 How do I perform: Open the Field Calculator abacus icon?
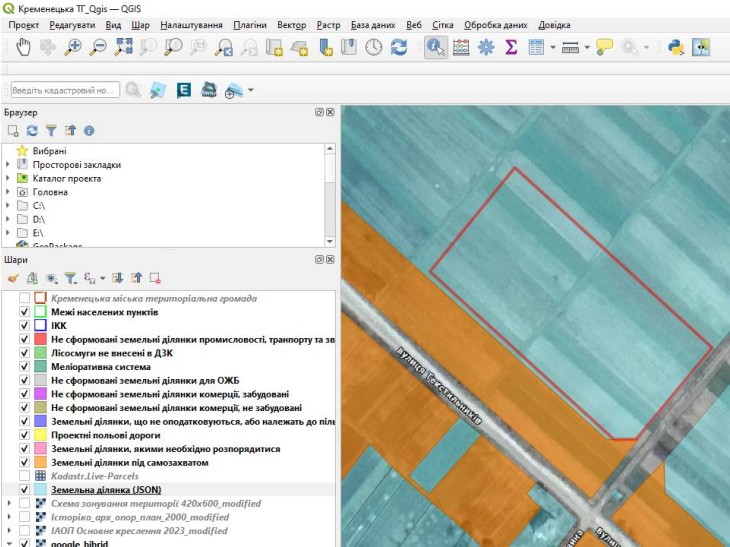pos(461,47)
